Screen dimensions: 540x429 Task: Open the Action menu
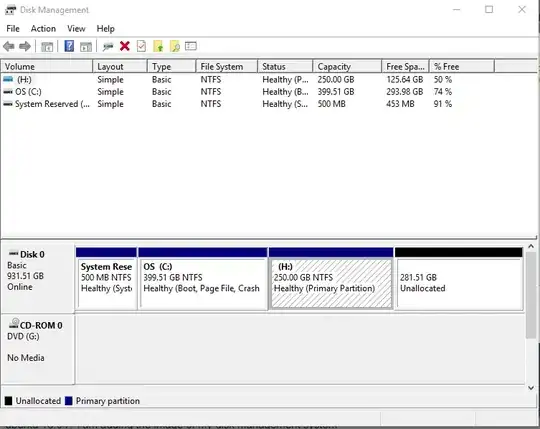click(x=43, y=29)
